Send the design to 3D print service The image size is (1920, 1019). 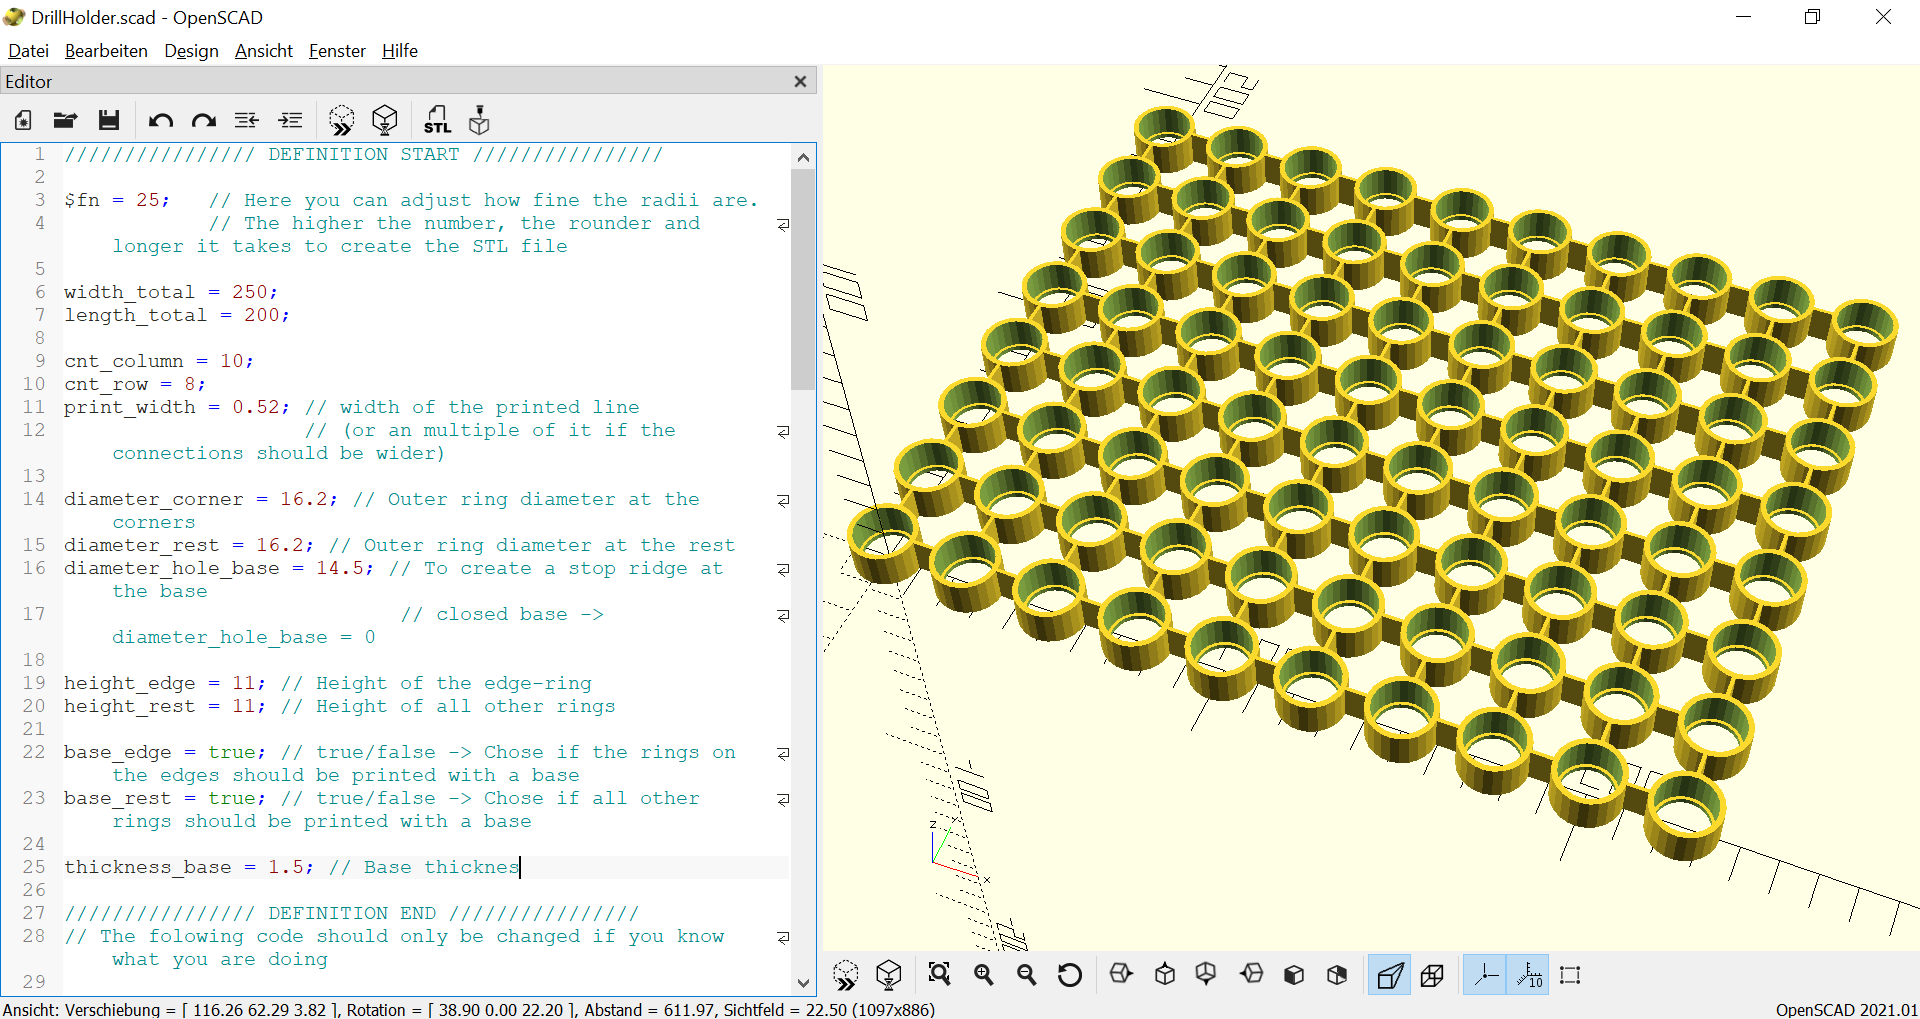coord(480,121)
